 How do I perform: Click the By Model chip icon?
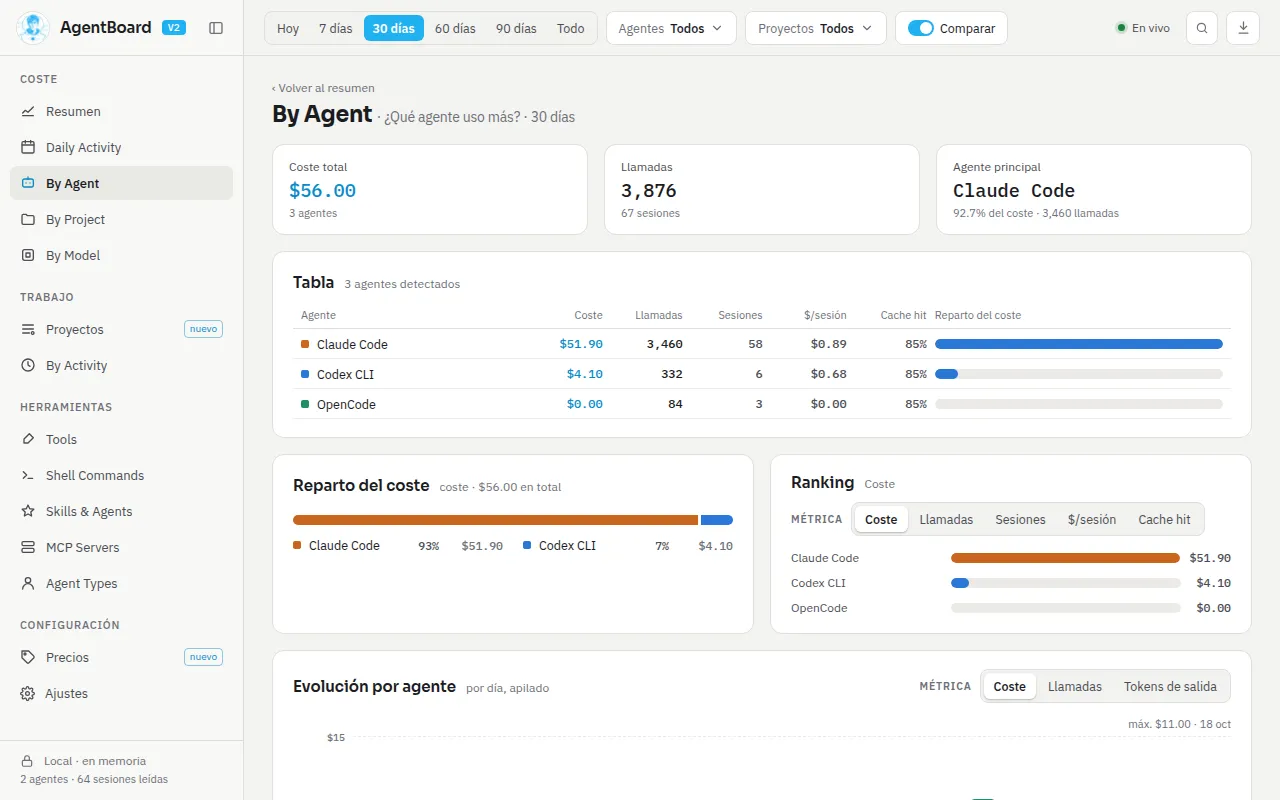pyautogui.click(x=28, y=255)
